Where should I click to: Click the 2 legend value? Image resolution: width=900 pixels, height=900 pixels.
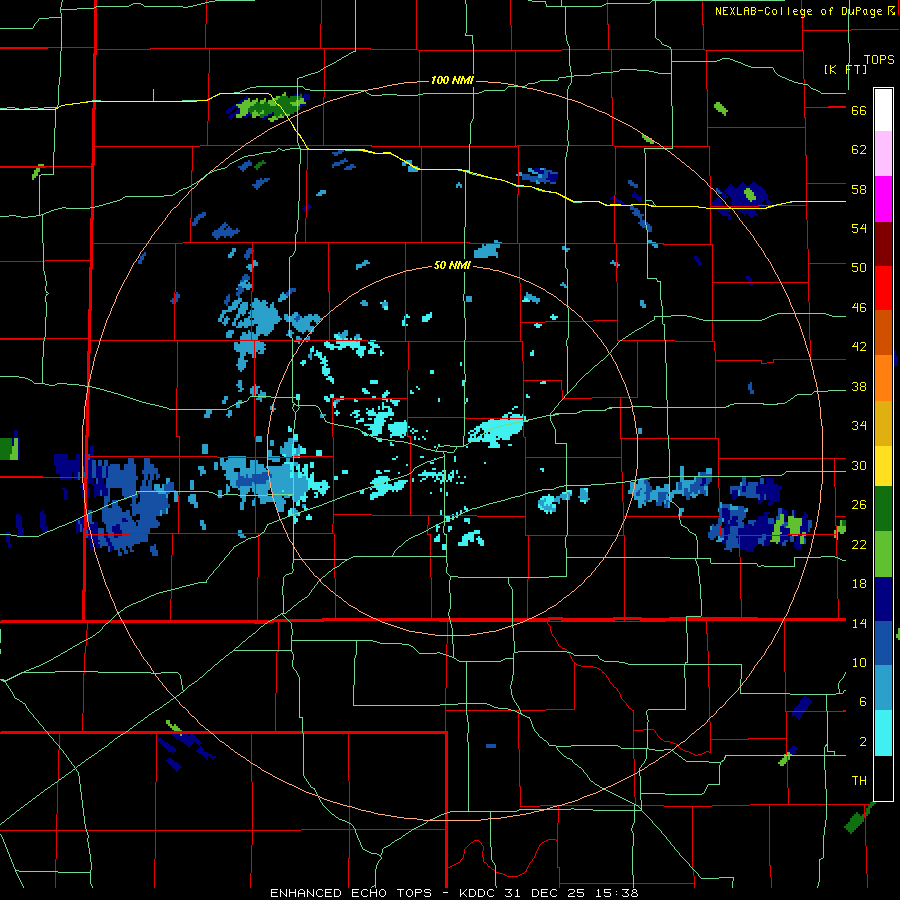tap(863, 742)
